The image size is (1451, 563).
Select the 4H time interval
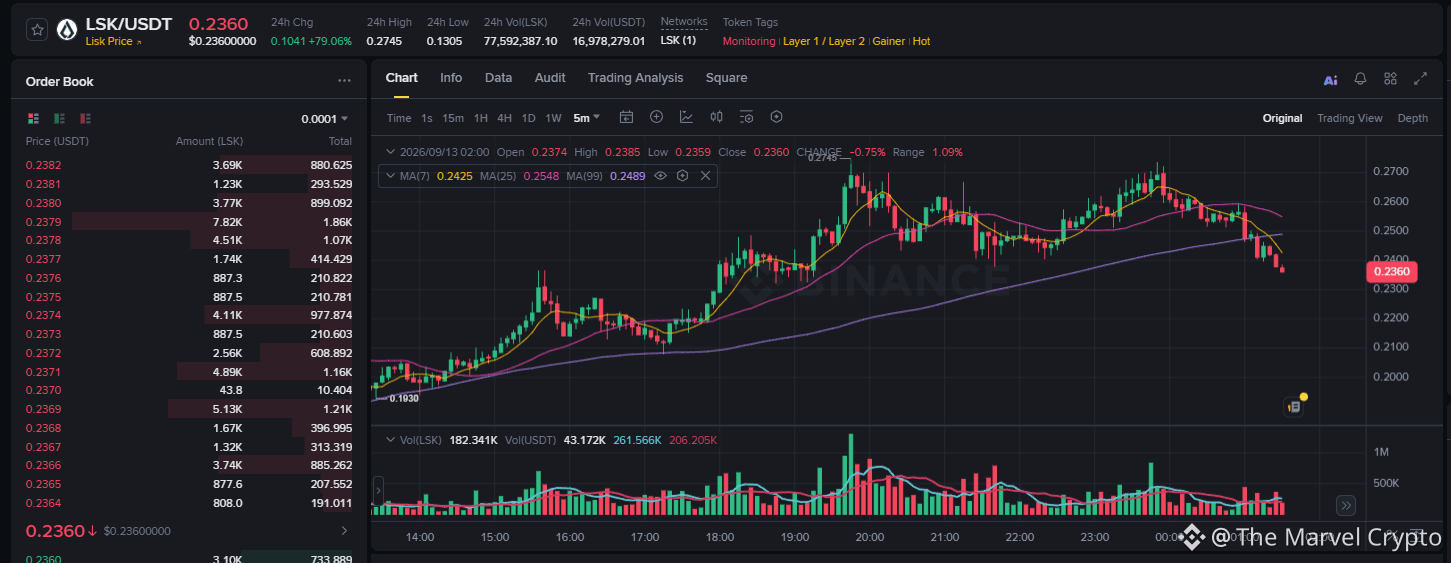coord(504,118)
